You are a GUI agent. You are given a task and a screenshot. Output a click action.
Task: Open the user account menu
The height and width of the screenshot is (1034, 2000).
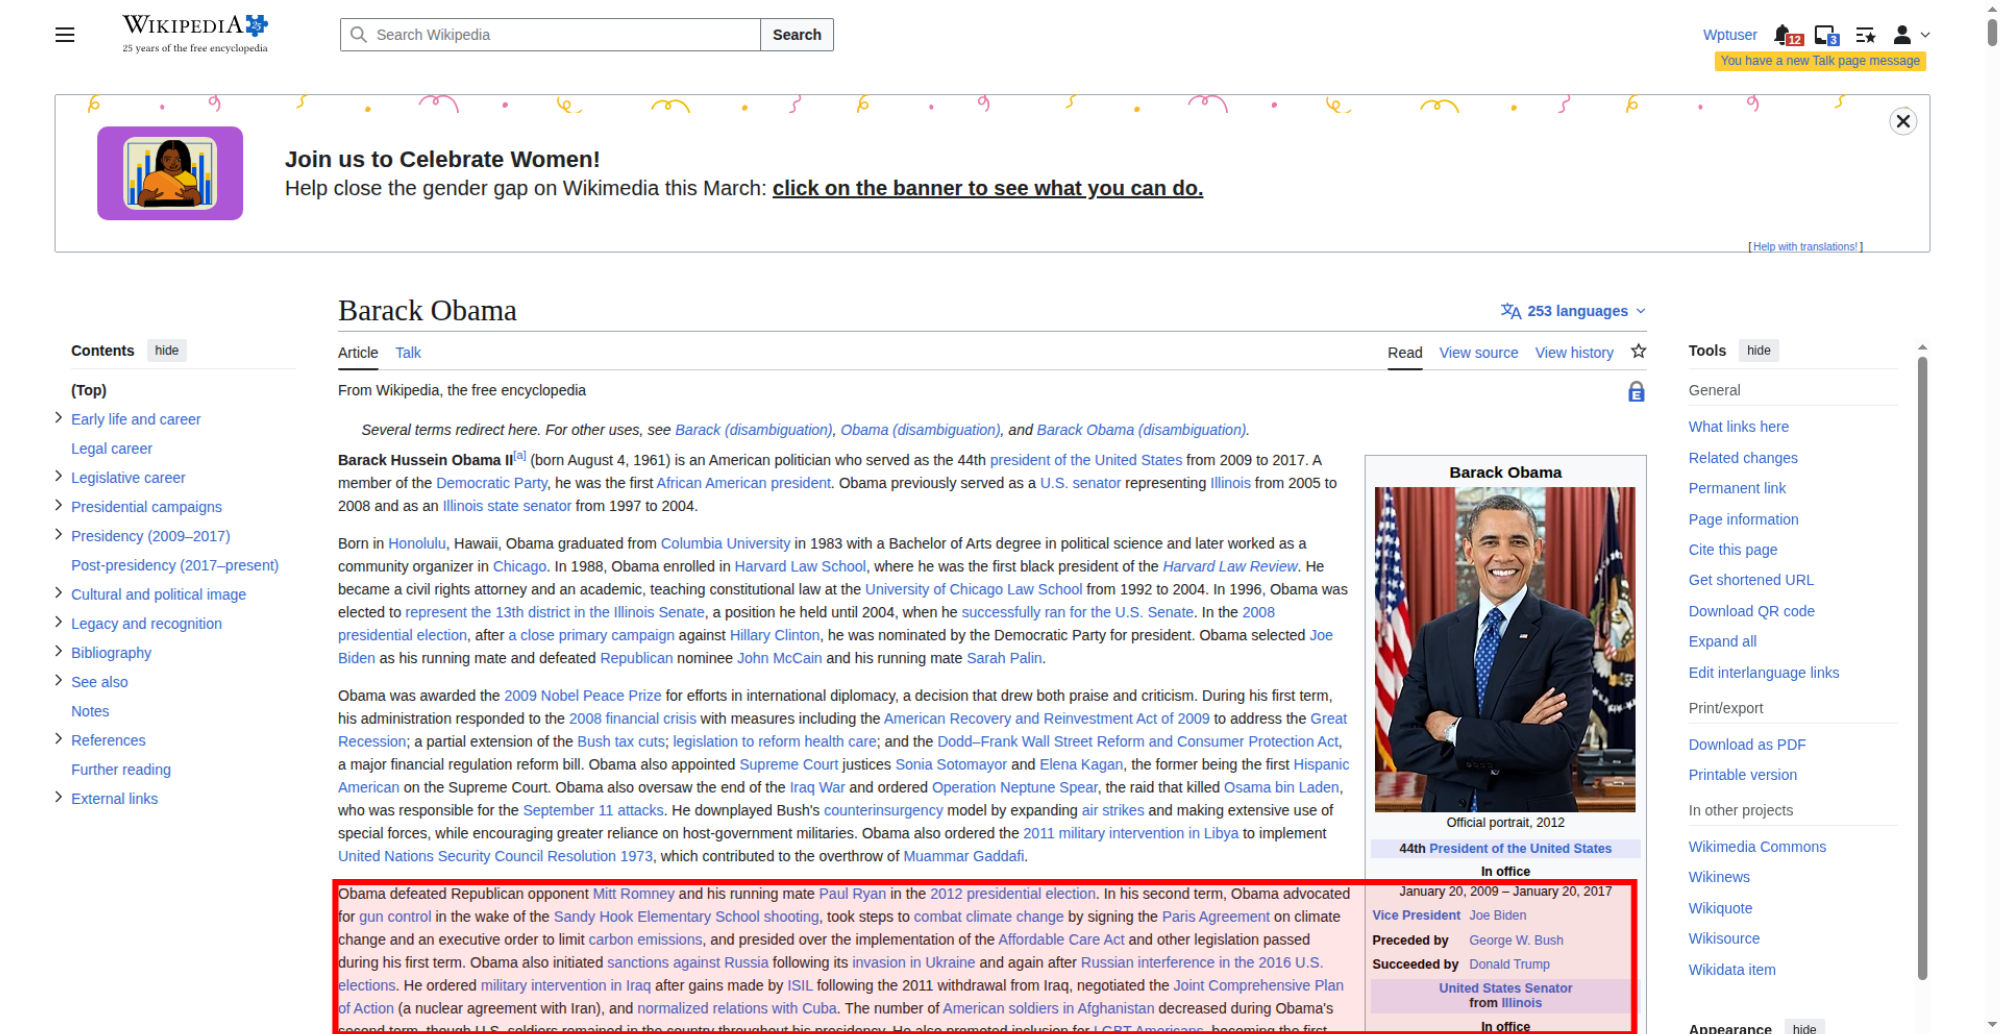pyautogui.click(x=1909, y=35)
